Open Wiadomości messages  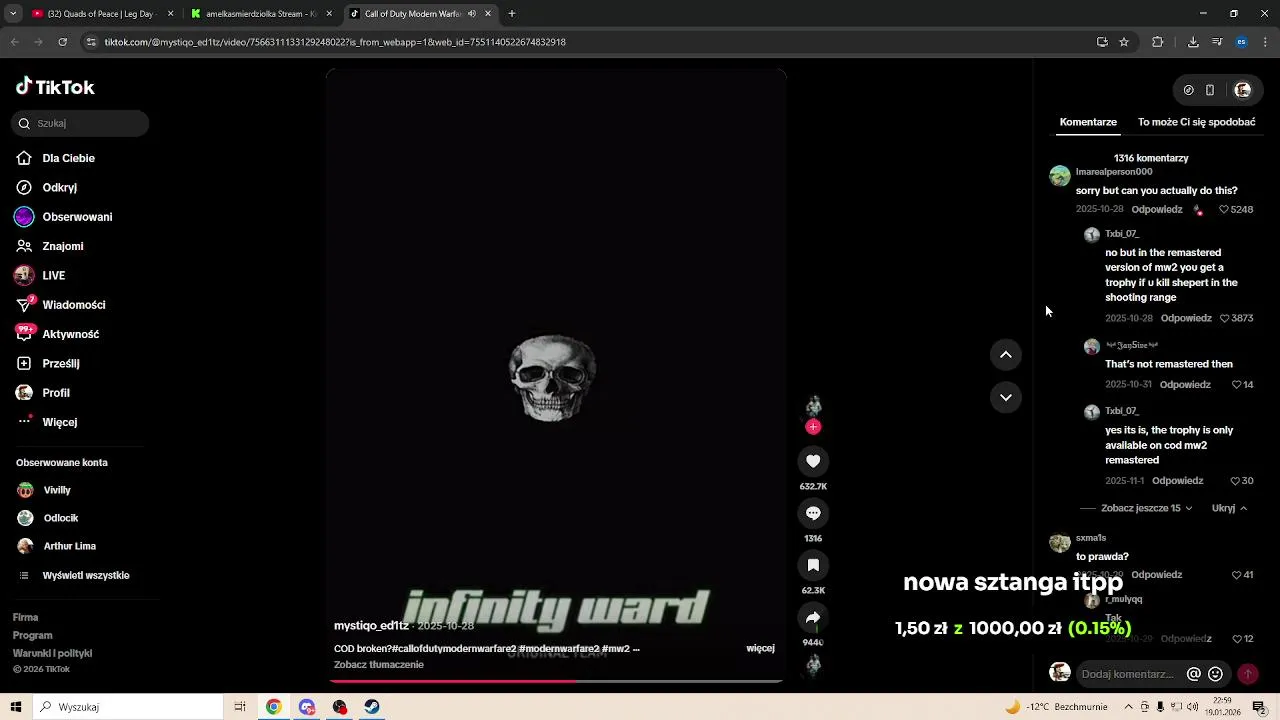tap(60, 305)
